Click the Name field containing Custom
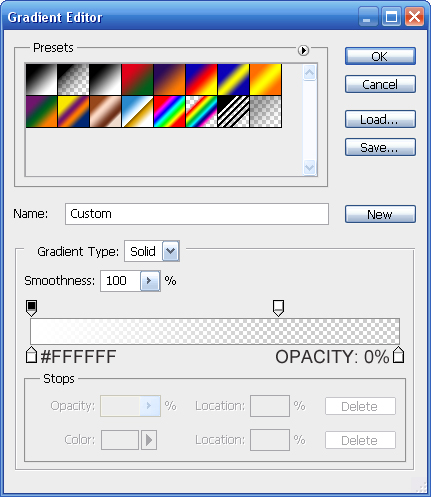The image size is (431, 497). coord(197,214)
